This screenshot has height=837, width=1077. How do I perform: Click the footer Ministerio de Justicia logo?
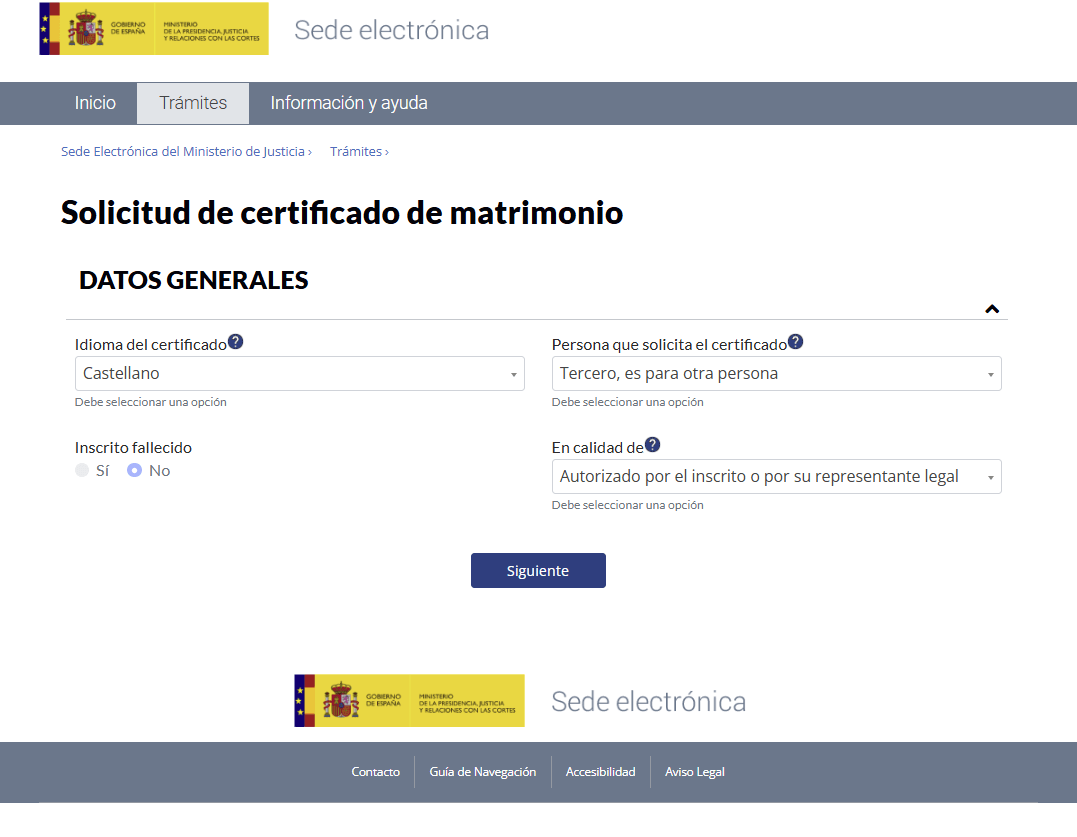[409, 700]
